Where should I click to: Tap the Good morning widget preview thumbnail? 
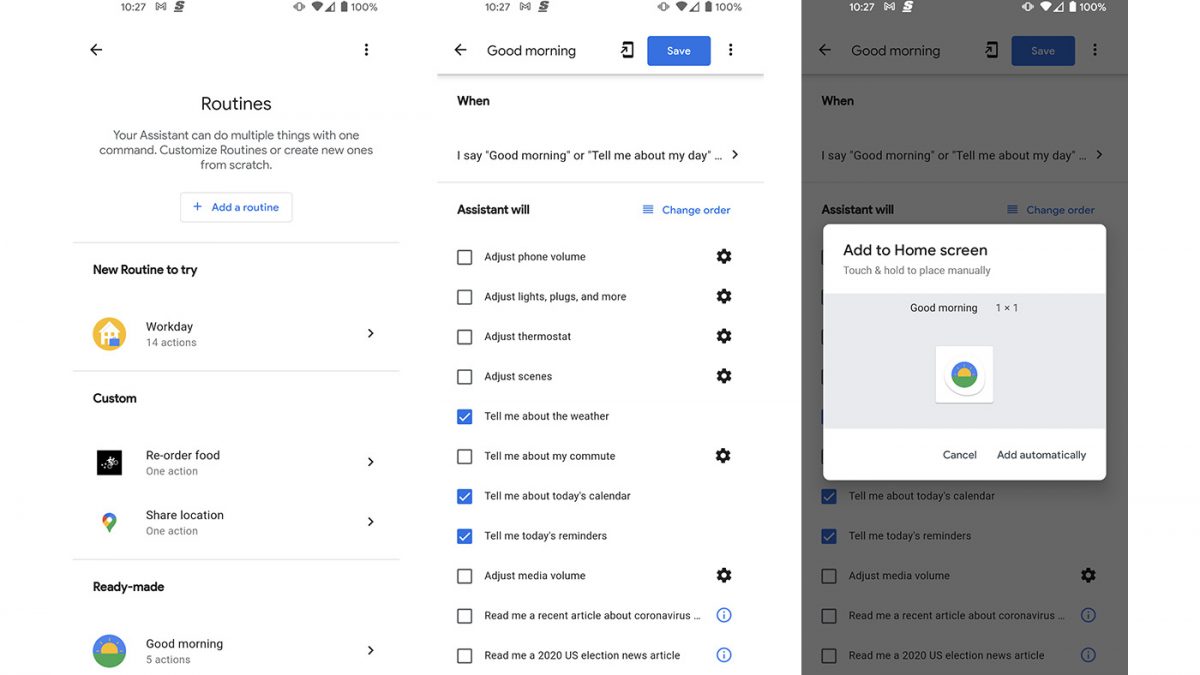click(964, 375)
